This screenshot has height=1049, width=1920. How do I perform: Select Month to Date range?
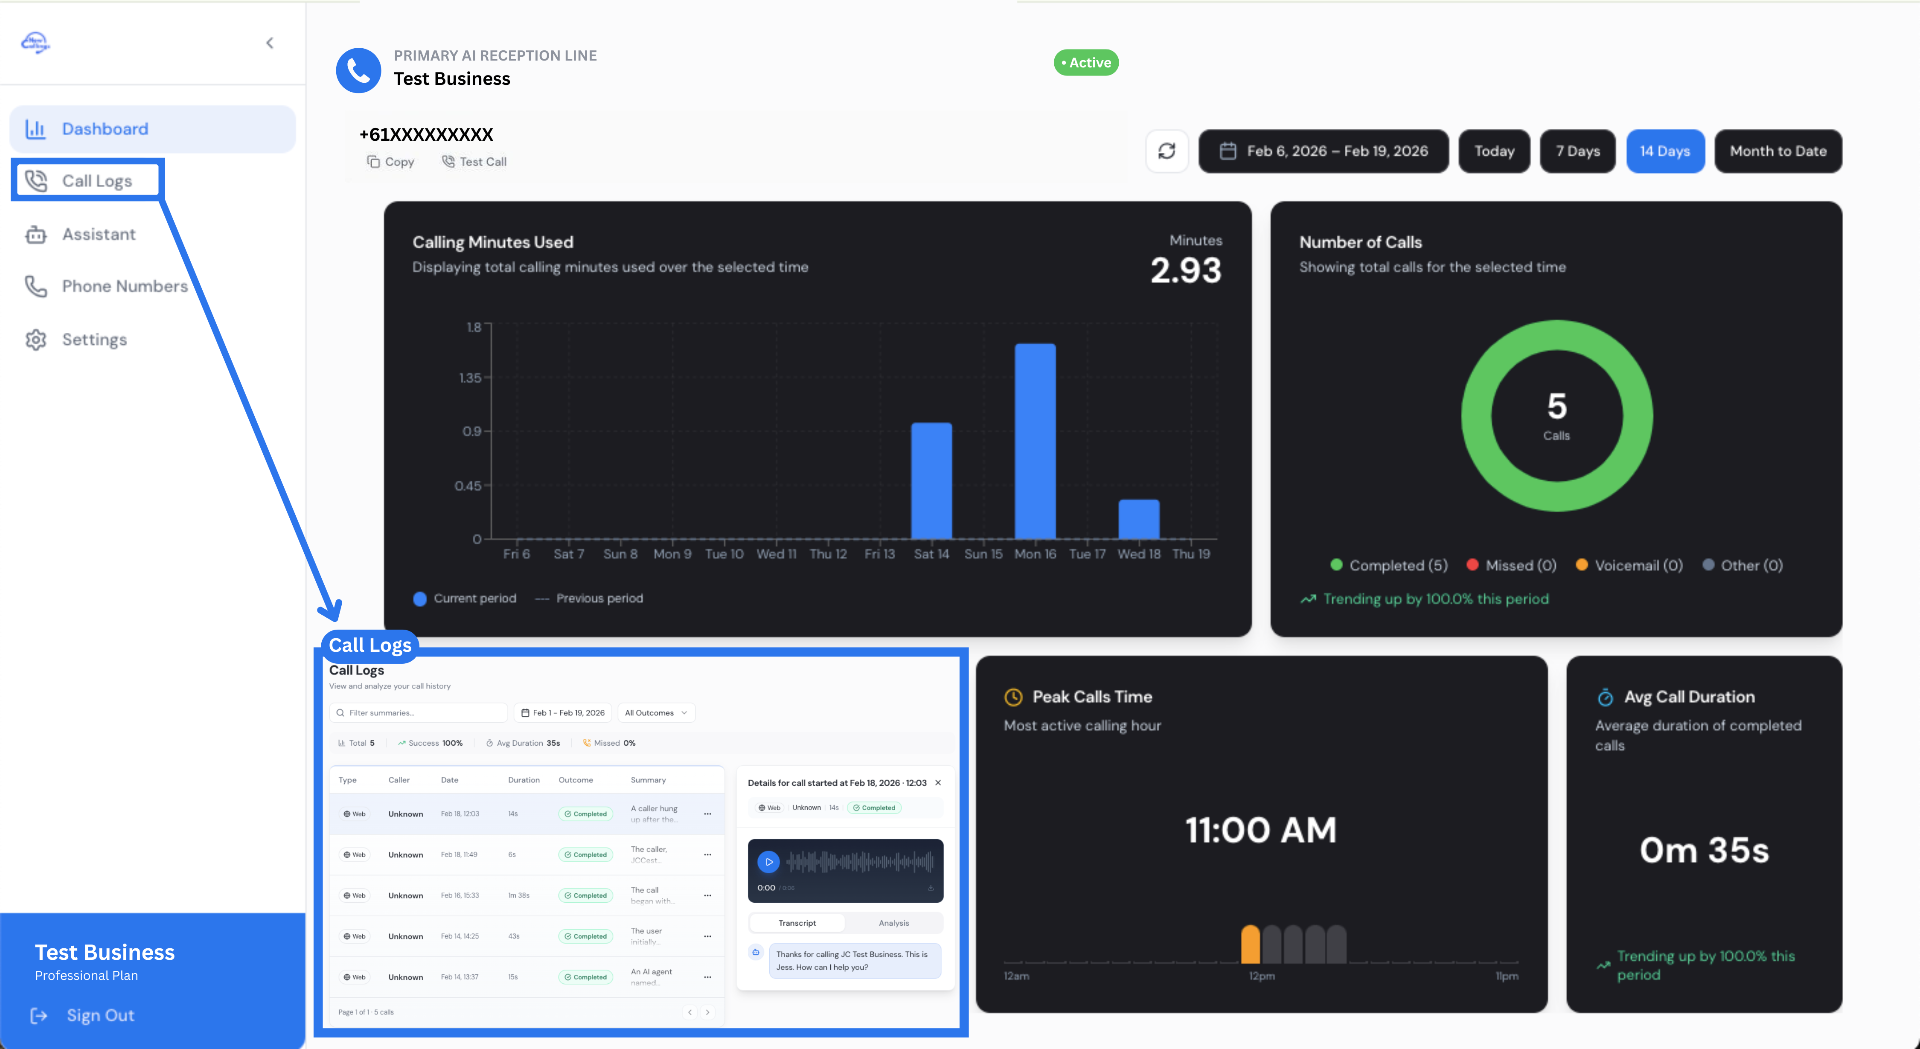[x=1777, y=151]
